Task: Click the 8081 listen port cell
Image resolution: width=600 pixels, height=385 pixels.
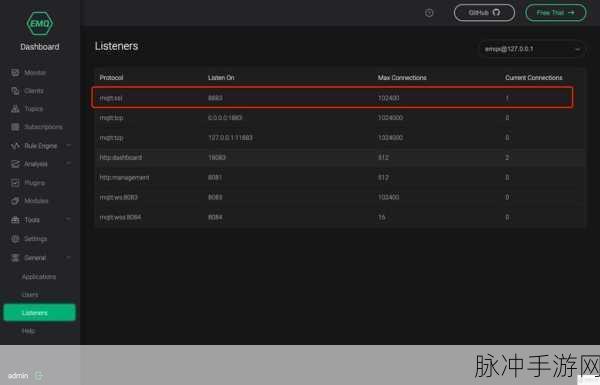Action: [215, 178]
